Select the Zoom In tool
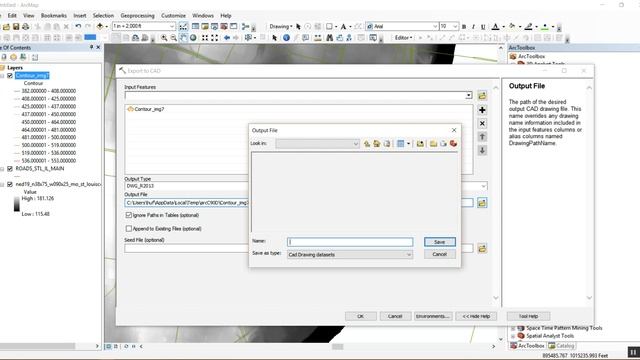 coord(164,38)
